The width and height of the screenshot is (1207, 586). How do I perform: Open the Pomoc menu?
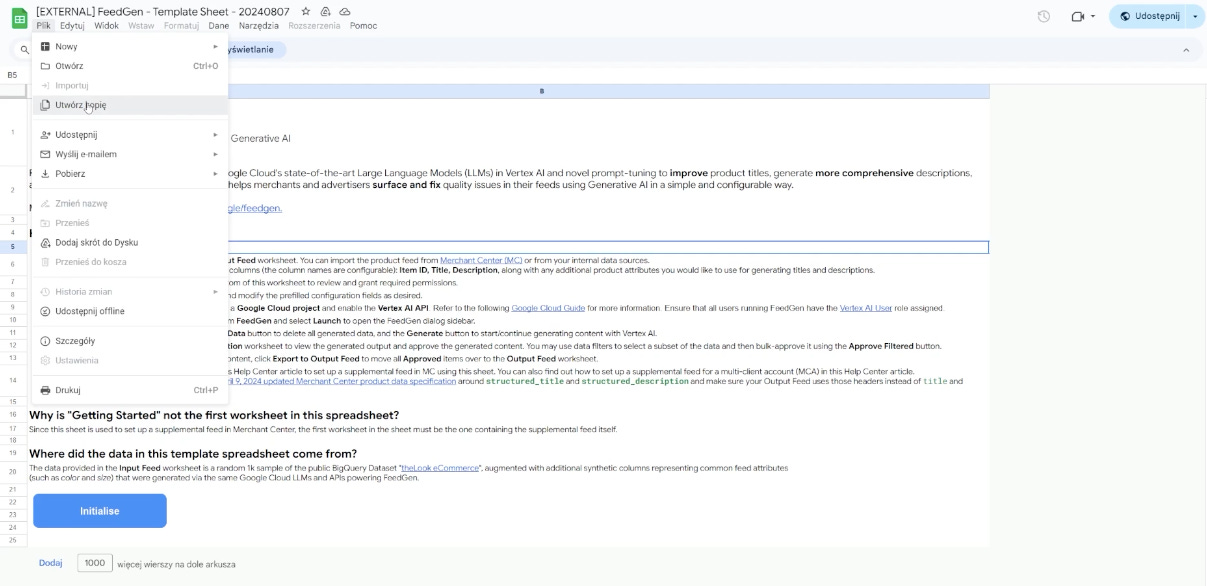coord(364,26)
